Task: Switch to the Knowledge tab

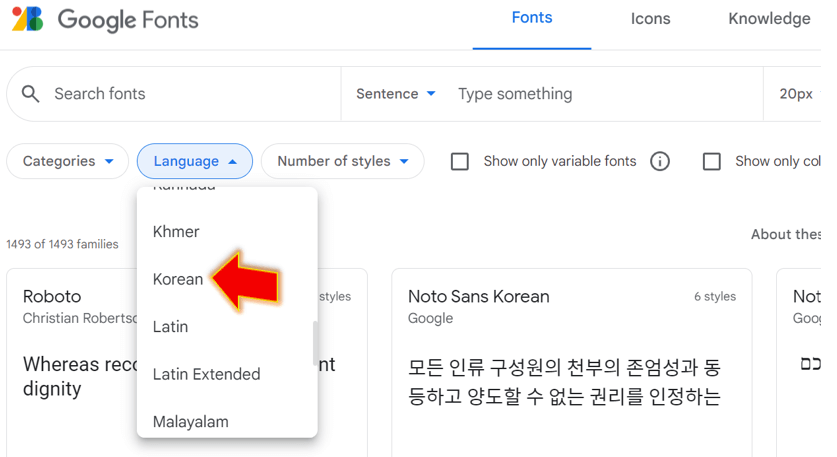Action: [769, 19]
